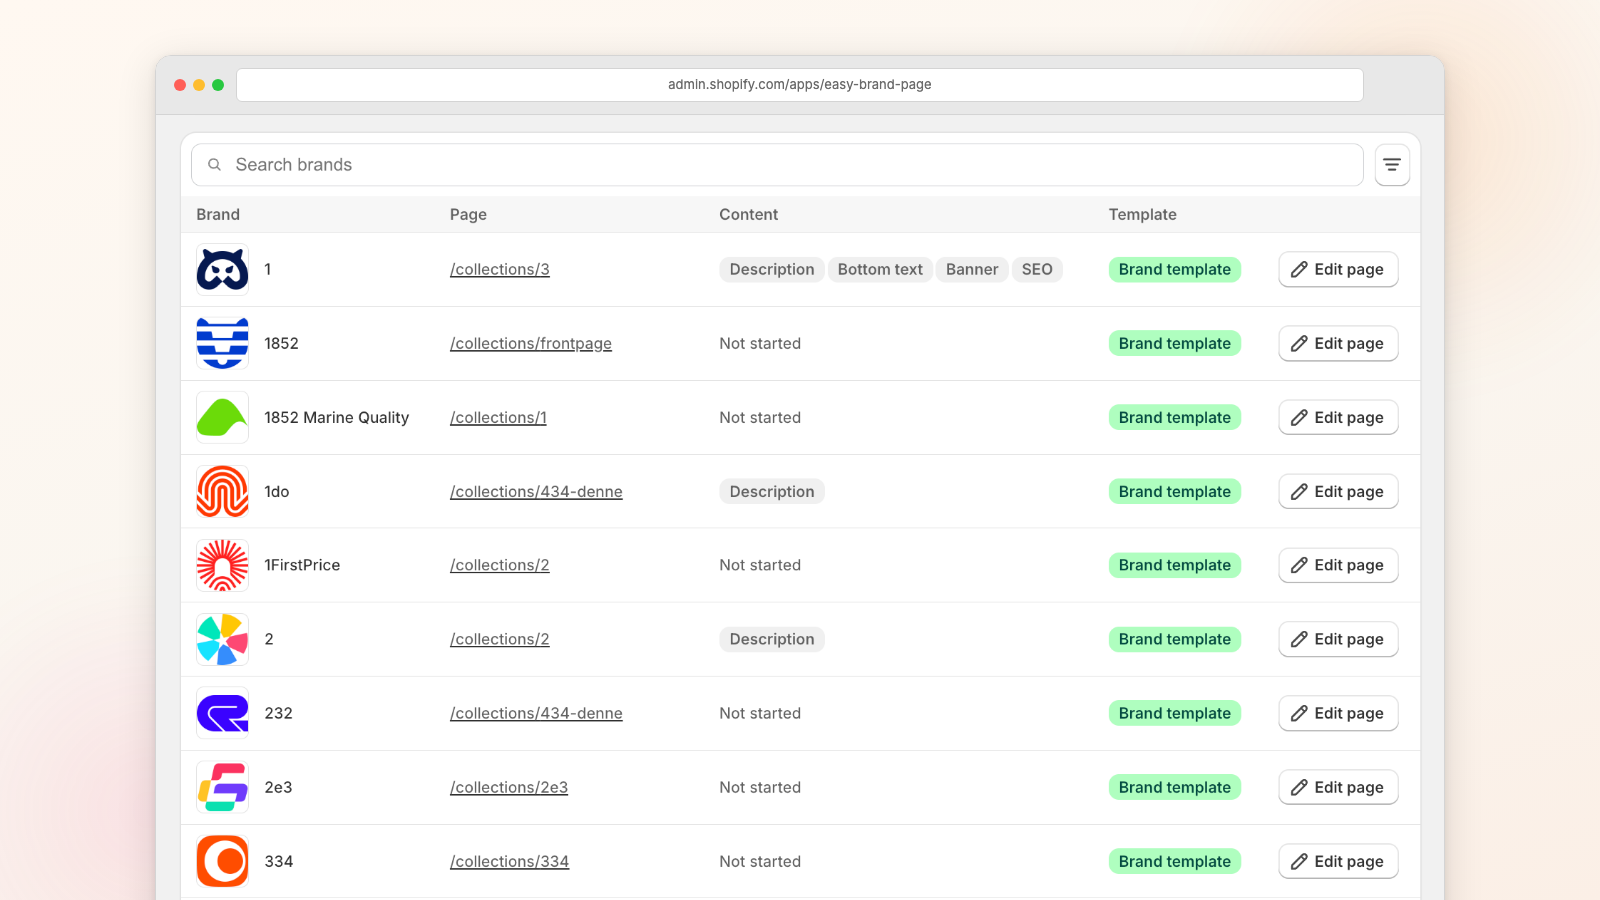1600x900 pixels.
Task: Click Edit page for brand 1
Action: 1338,270
